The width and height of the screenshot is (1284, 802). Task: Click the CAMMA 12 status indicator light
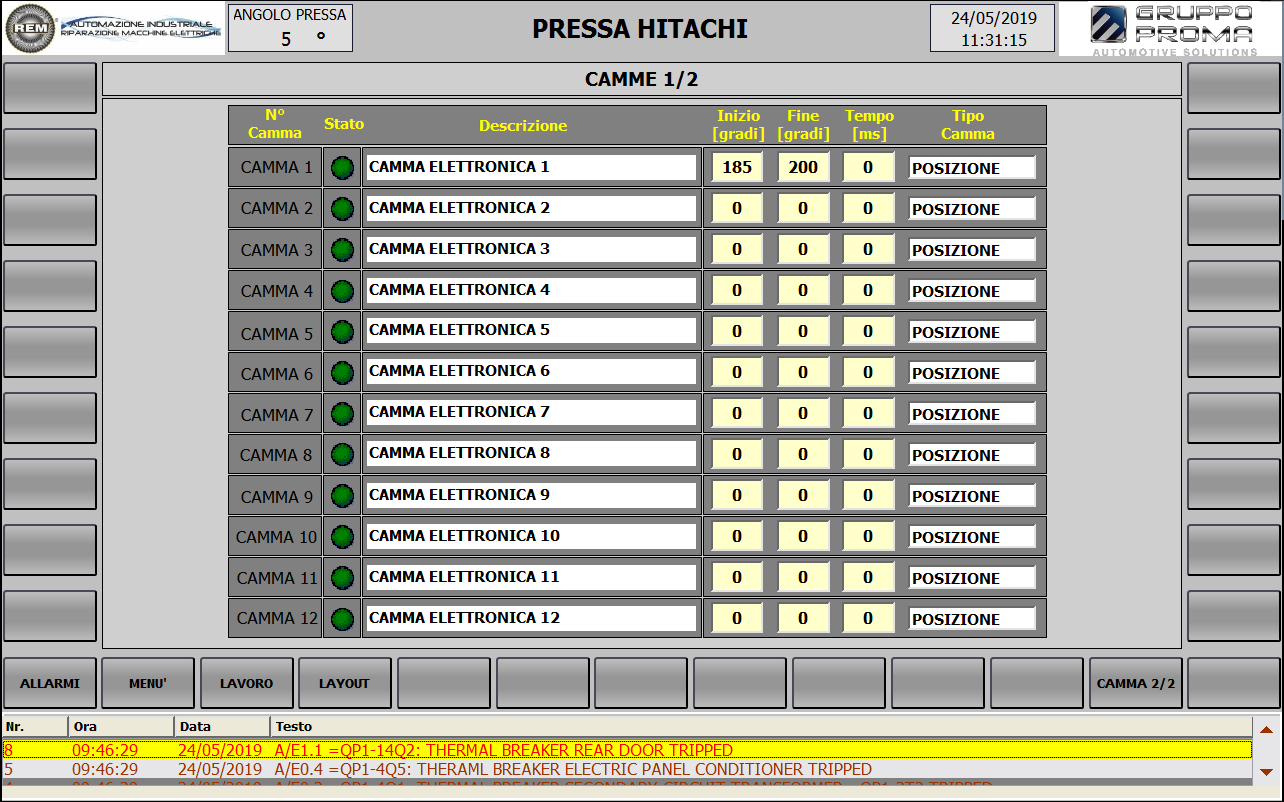click(343, 619)
